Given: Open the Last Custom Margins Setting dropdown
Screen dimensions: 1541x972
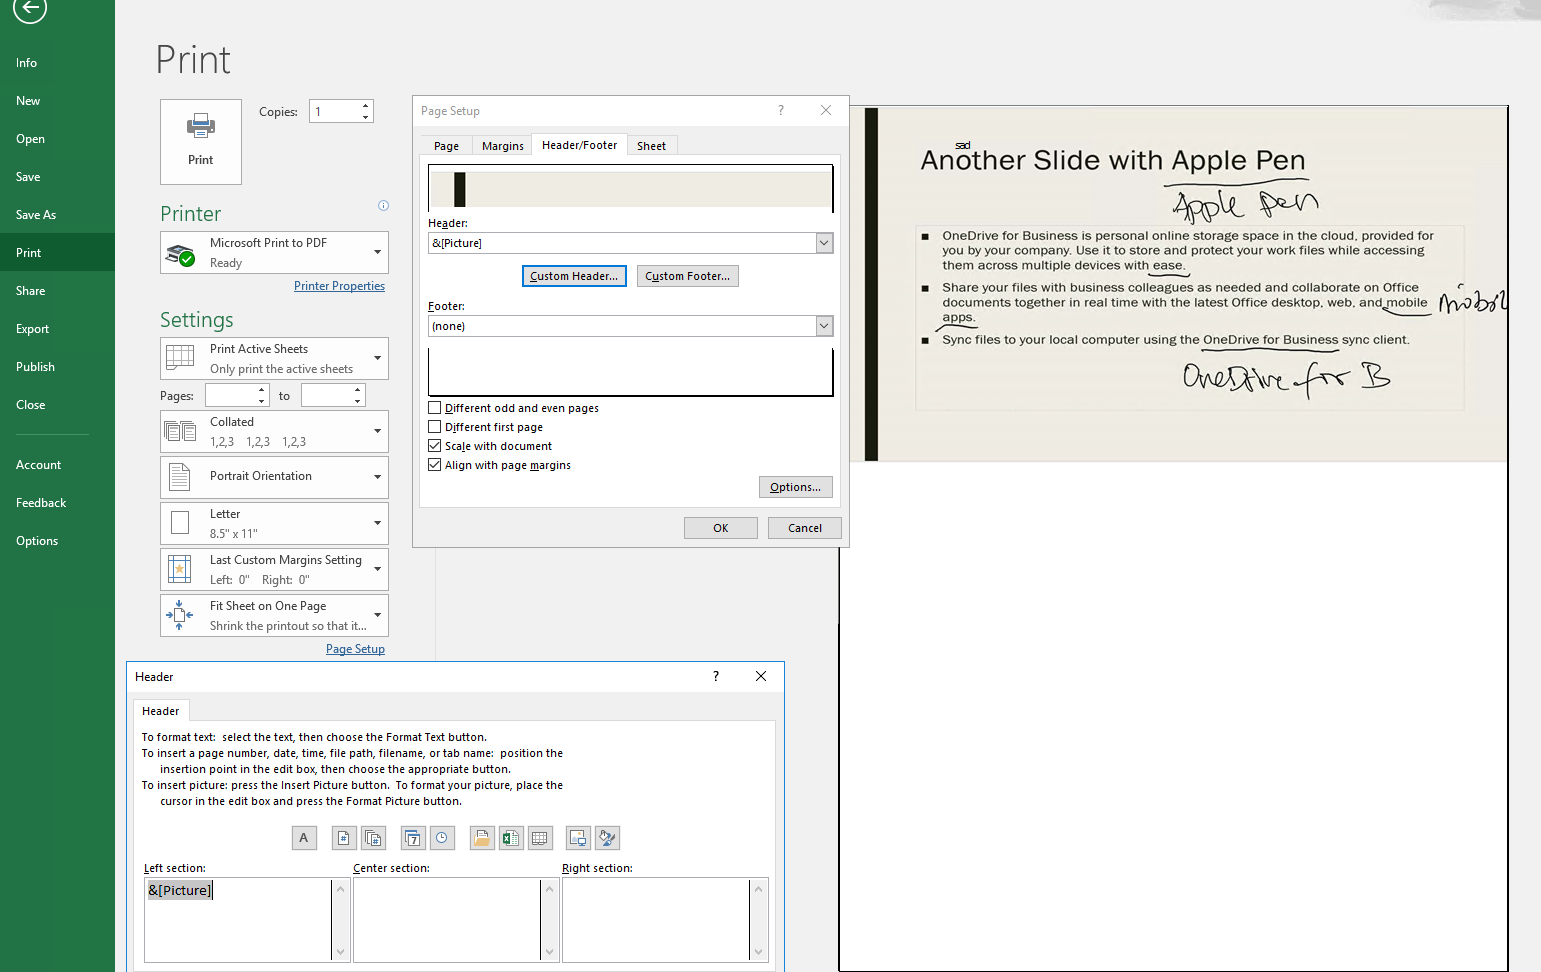Looking at the screenshot, I should [x=274, y=569].
